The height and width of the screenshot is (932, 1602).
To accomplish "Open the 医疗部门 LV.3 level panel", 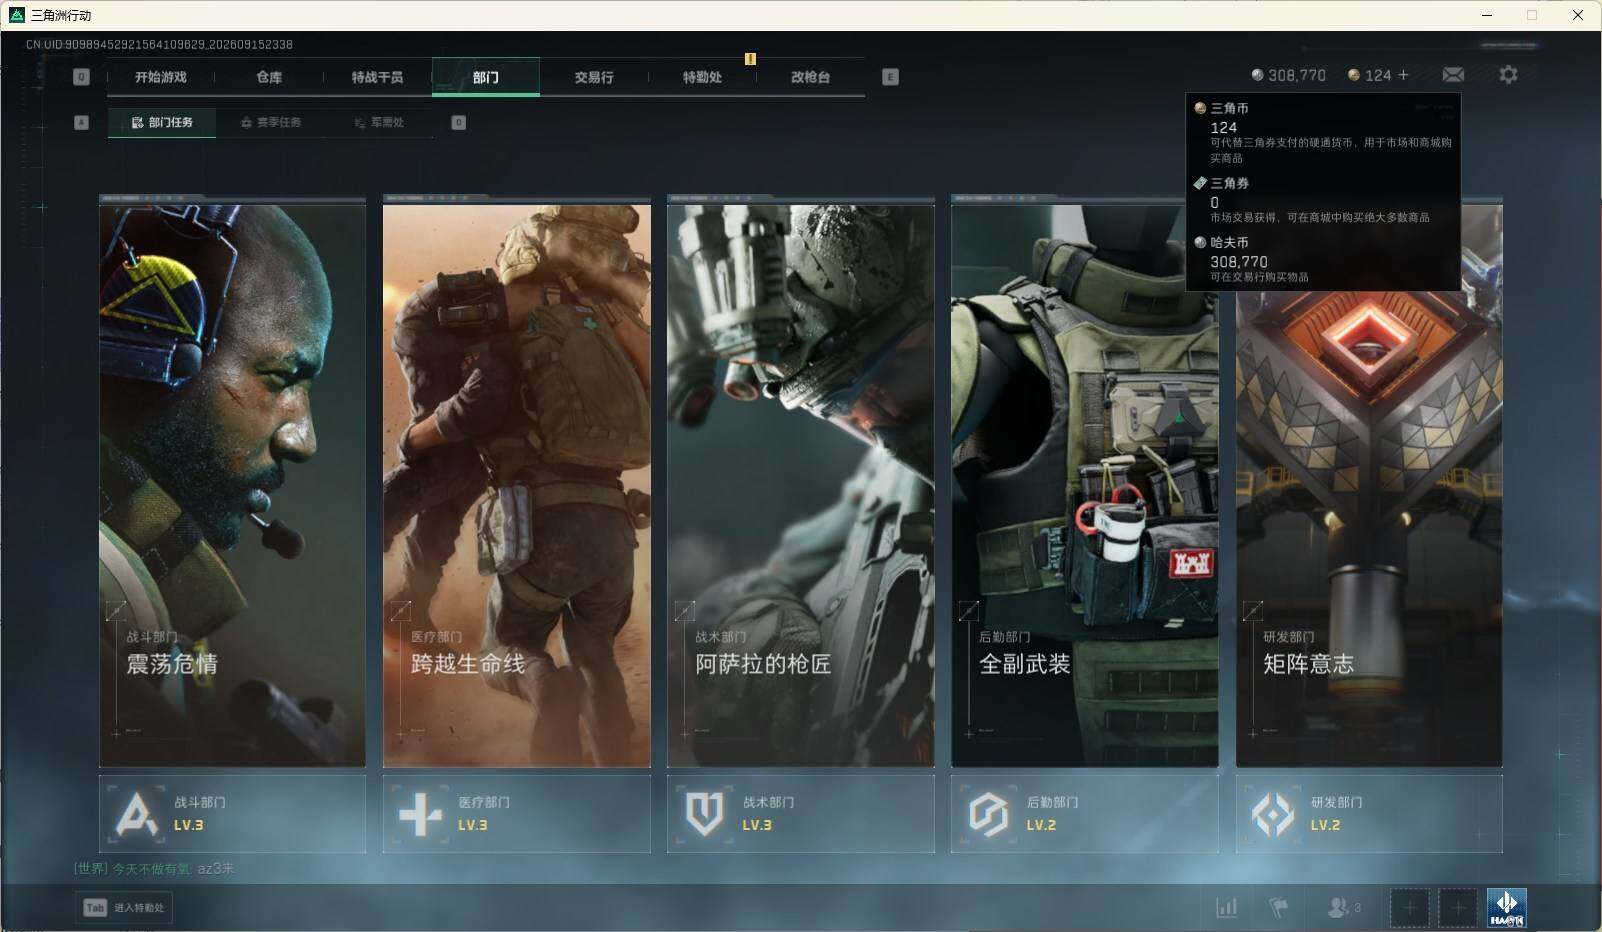I will pyautogui.click(x=517, y=814).
